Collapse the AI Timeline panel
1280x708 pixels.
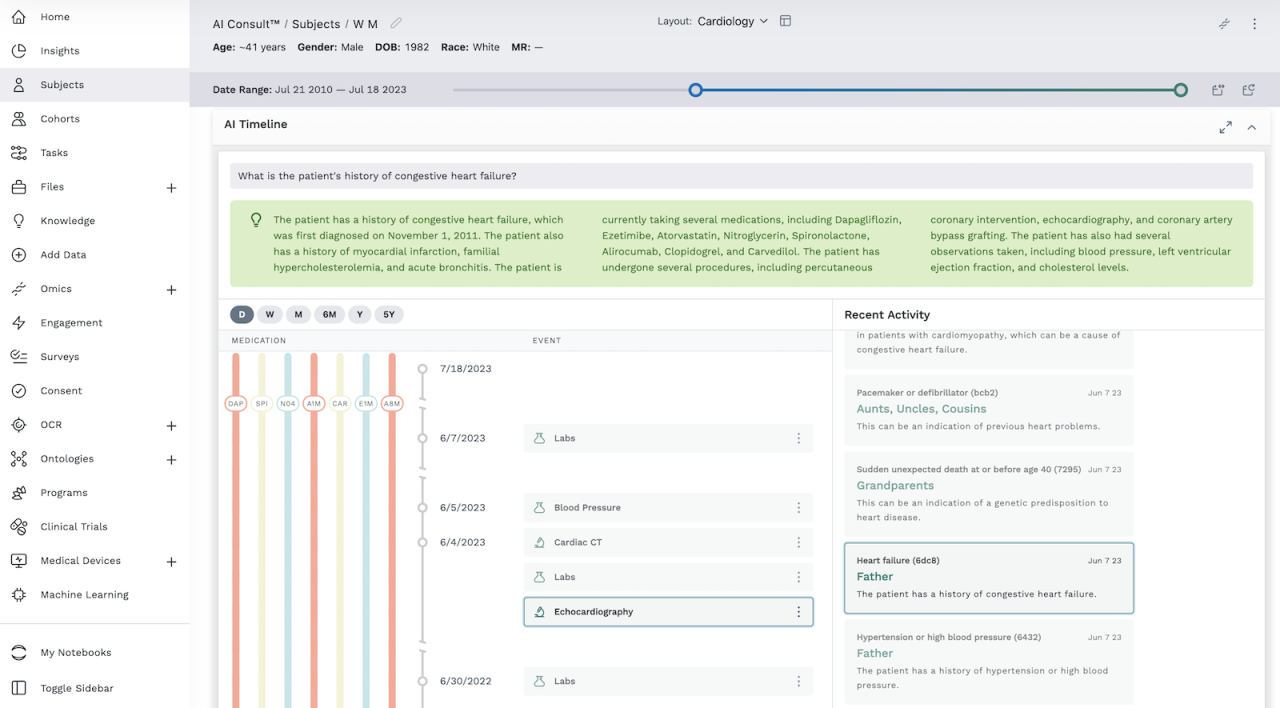[x=1251, y=127]
